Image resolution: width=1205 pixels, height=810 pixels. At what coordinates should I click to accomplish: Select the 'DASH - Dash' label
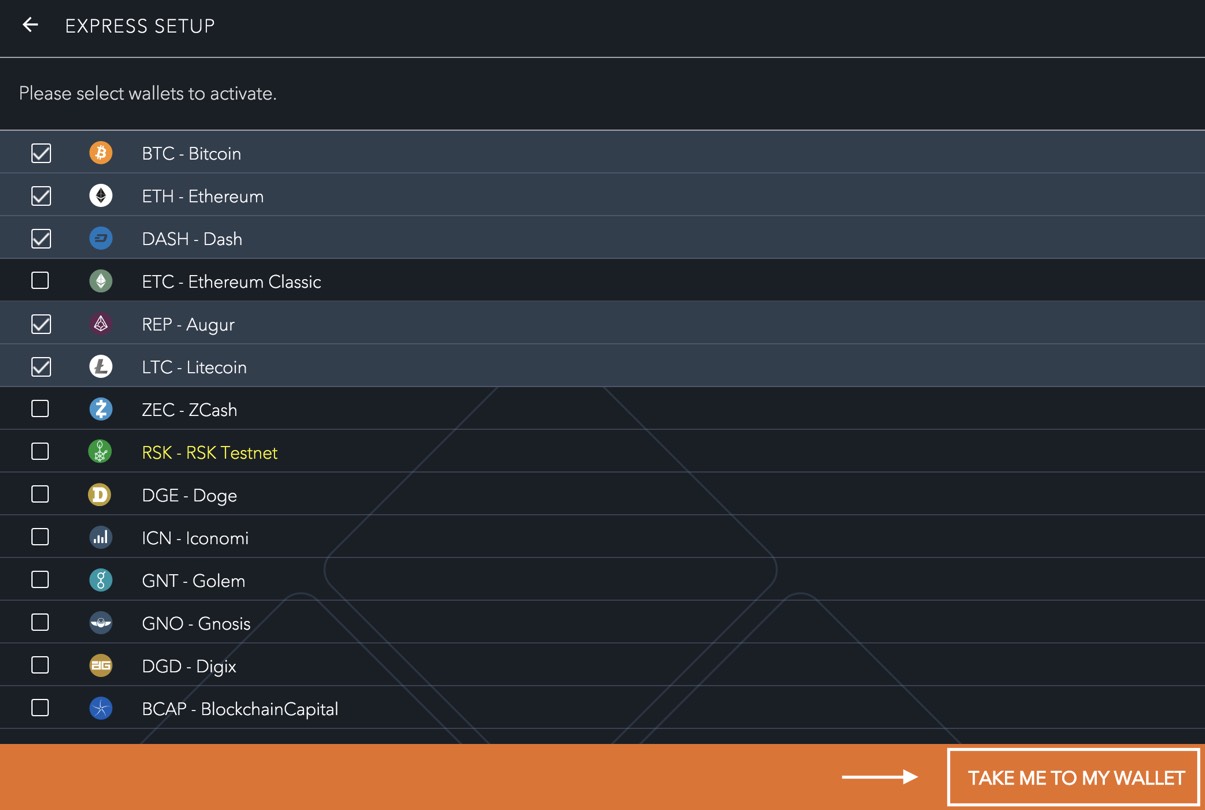(x=192, y=239)
